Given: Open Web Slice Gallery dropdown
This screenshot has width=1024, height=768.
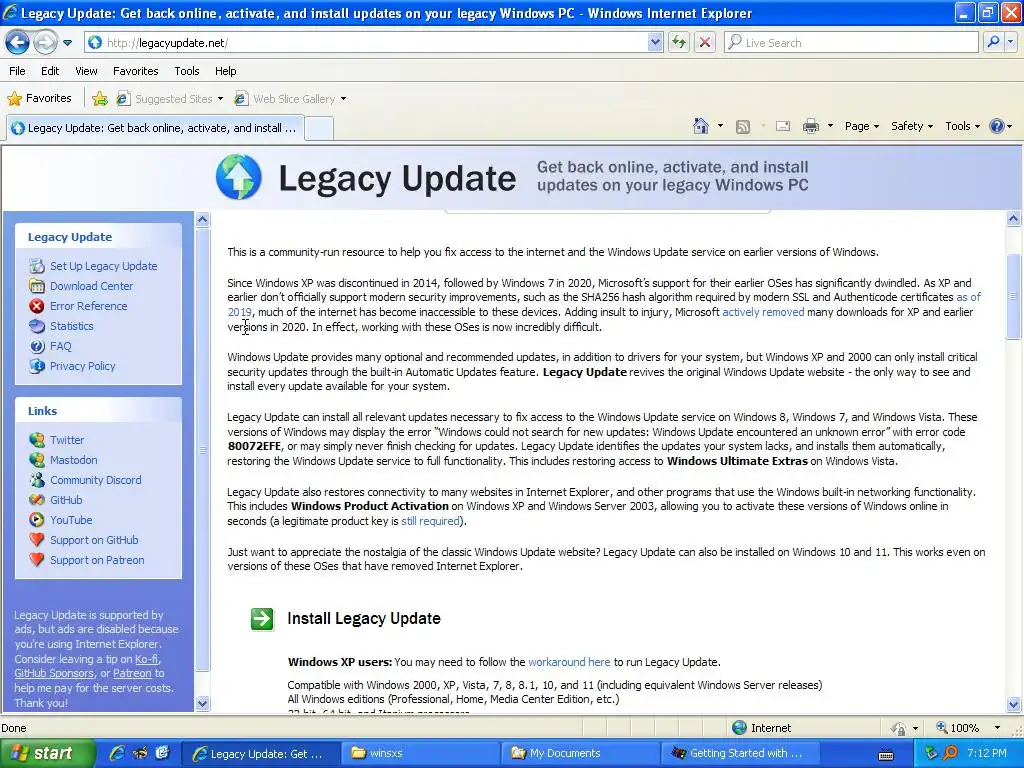Looking at the screenshot, I should [291, 99].
